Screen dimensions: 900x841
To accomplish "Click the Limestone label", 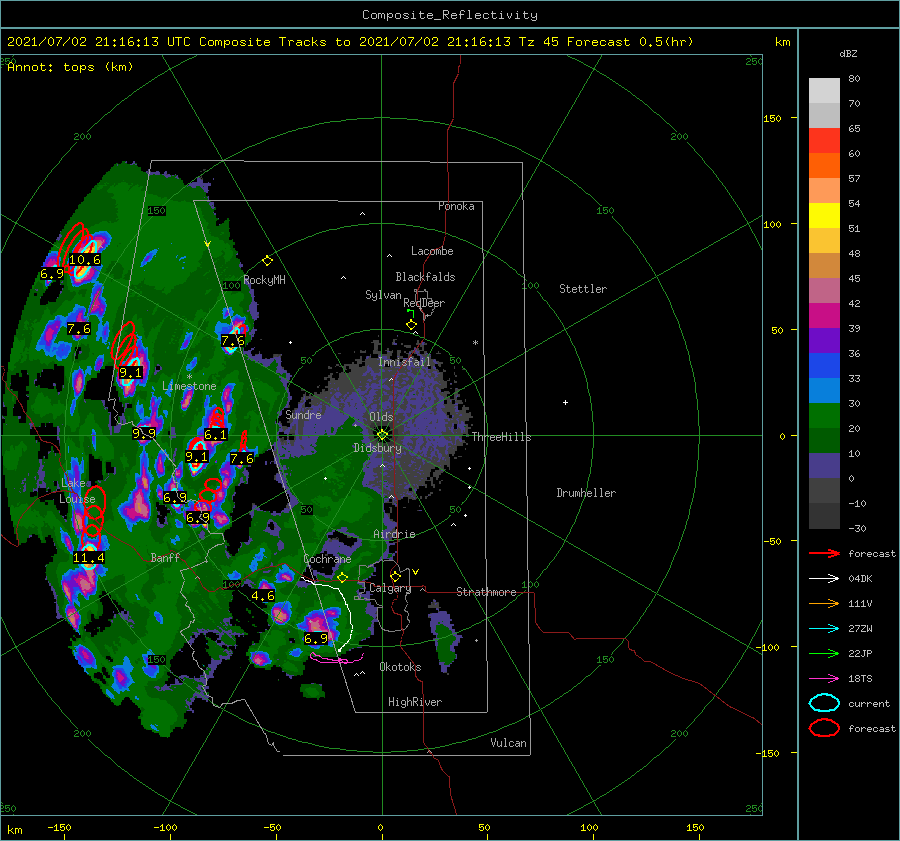I will pyautogui.click(x=189, y=386).
